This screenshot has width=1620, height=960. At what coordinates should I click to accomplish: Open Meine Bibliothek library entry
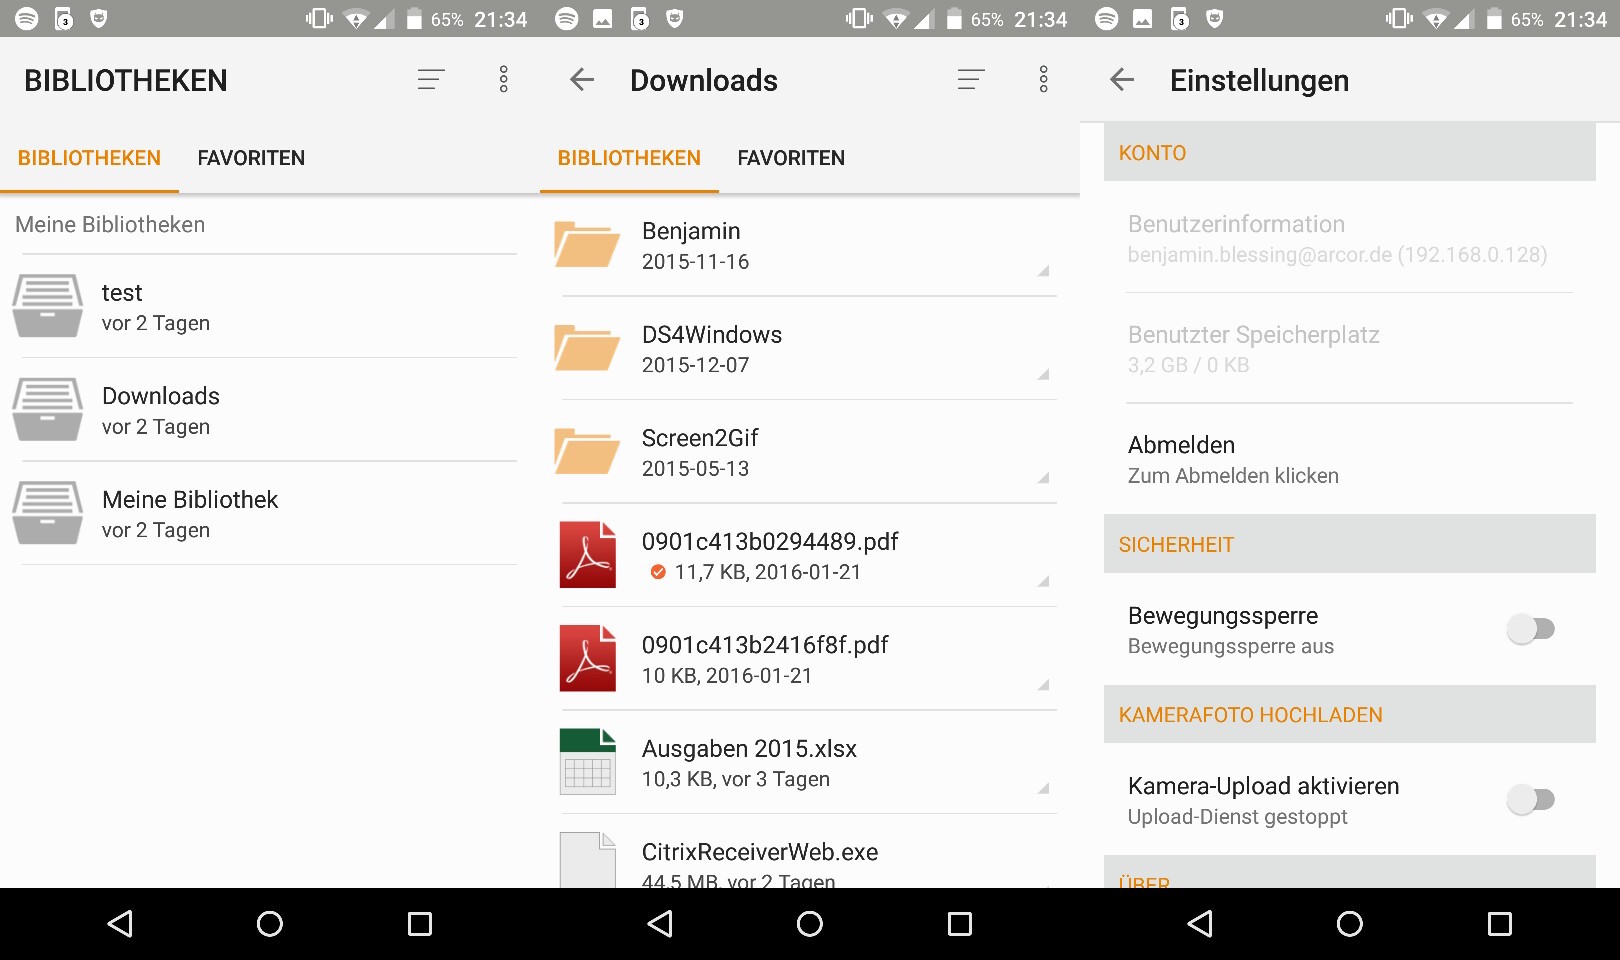(190, 514)
